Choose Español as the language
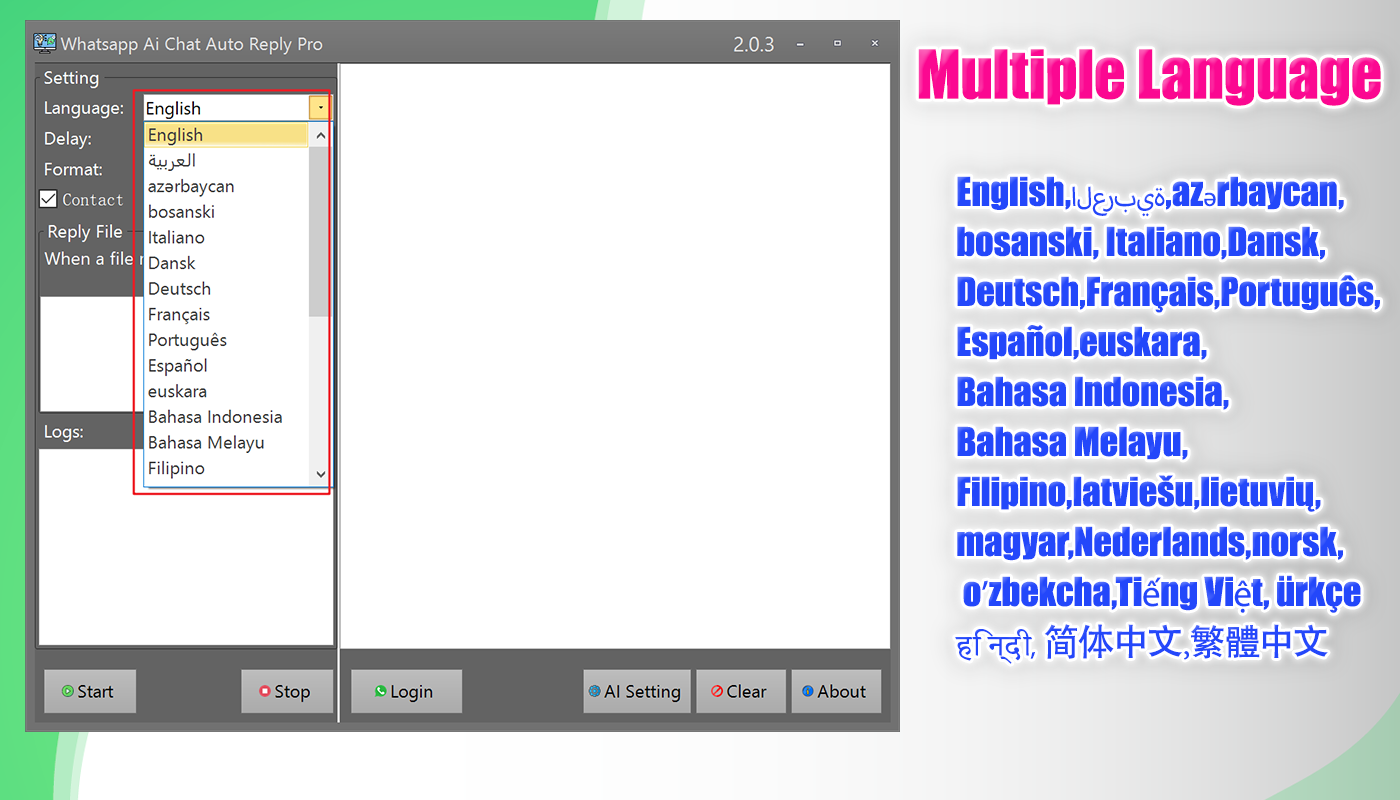Image resolution: width=1400 pixels, height=800 pixels. [227, 366]
